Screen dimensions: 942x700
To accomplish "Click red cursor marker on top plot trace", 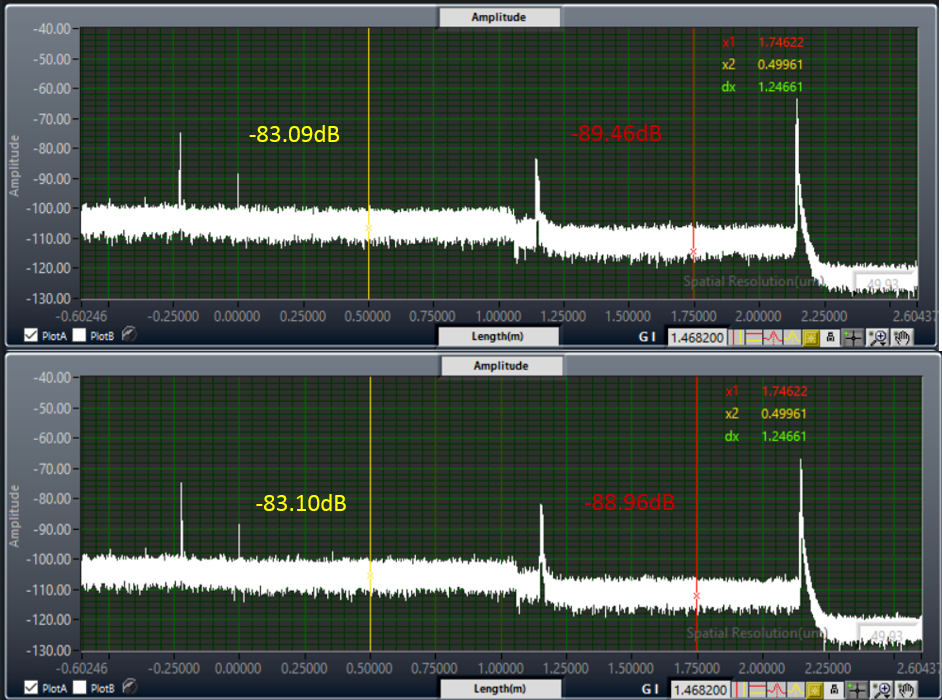I will [693, 252].
